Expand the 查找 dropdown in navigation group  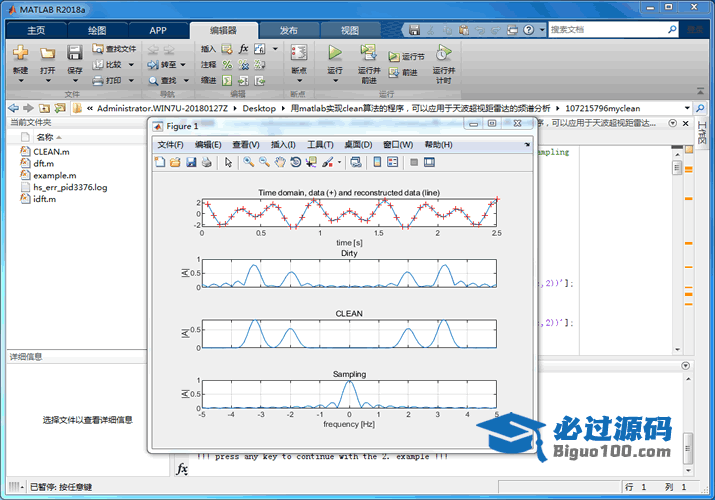point(186,81)
